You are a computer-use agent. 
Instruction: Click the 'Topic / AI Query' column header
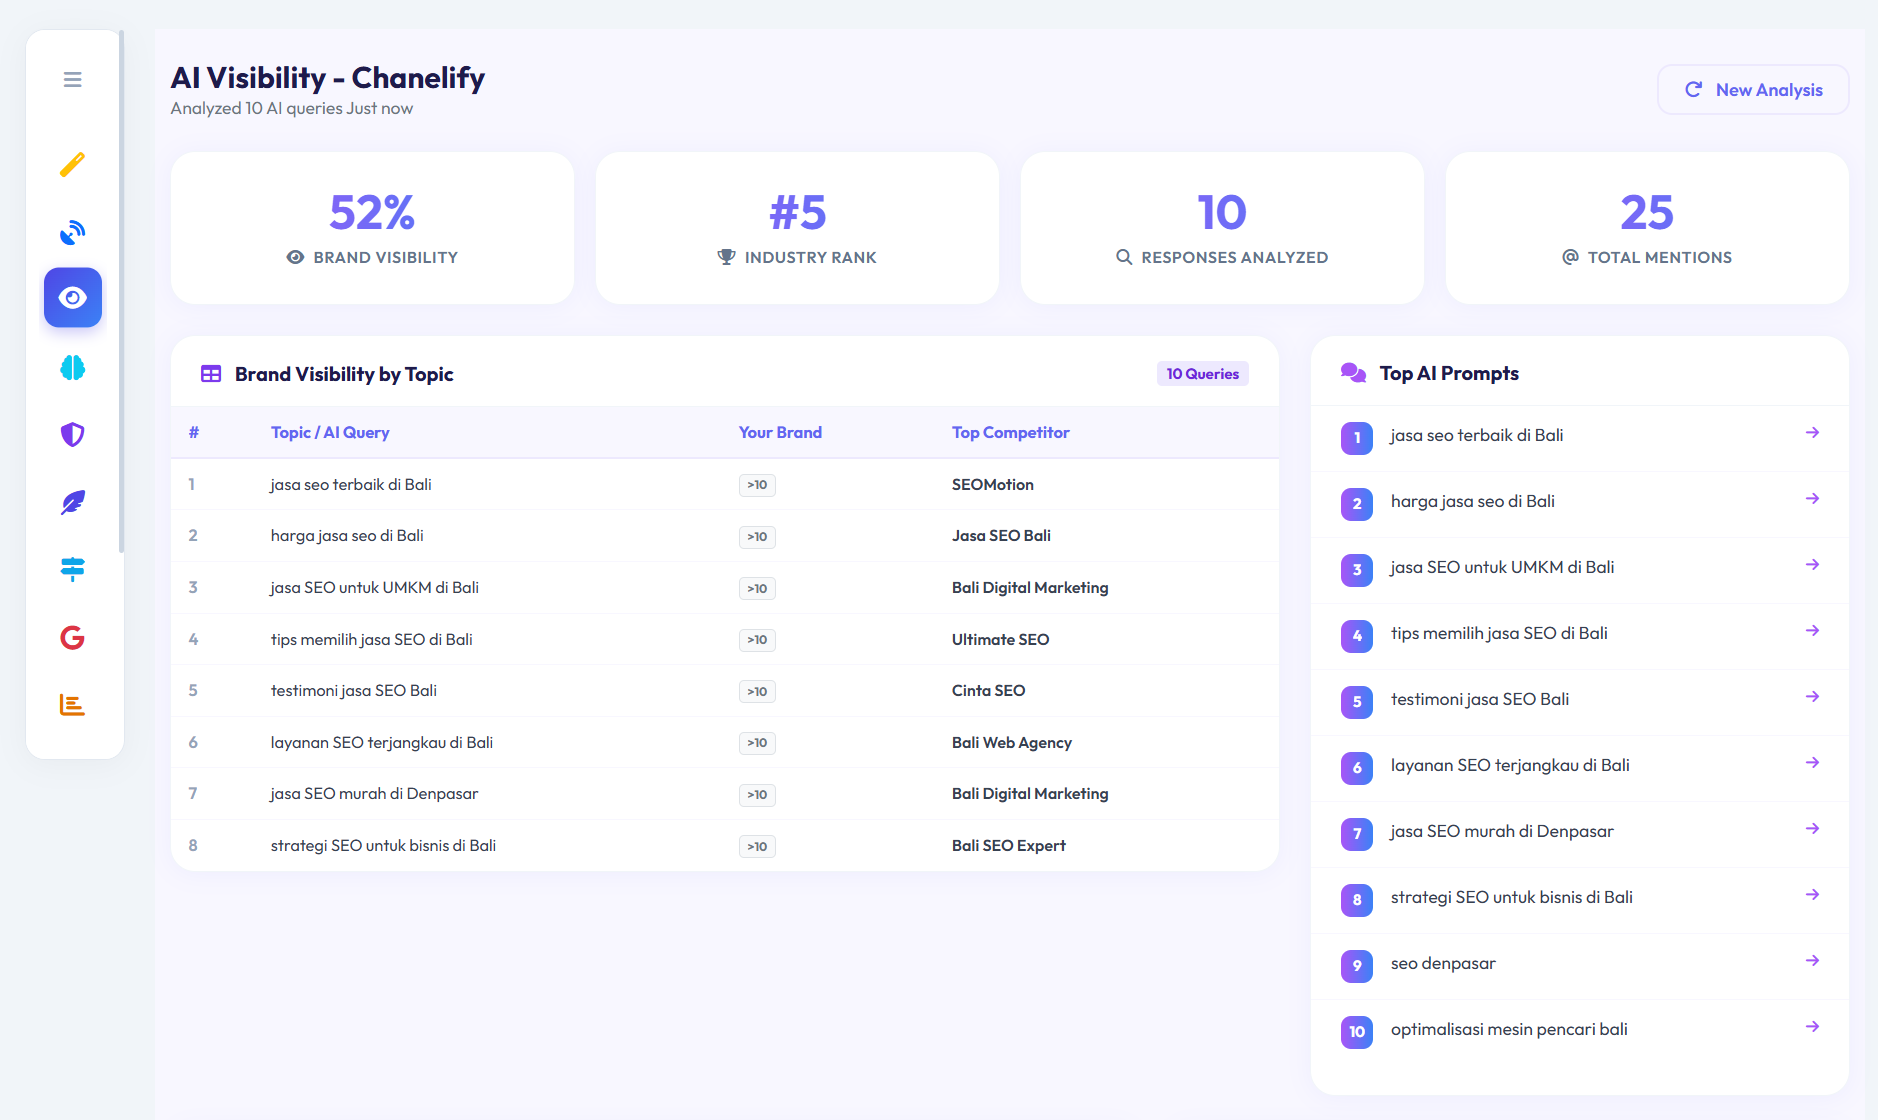coord(330,432)
